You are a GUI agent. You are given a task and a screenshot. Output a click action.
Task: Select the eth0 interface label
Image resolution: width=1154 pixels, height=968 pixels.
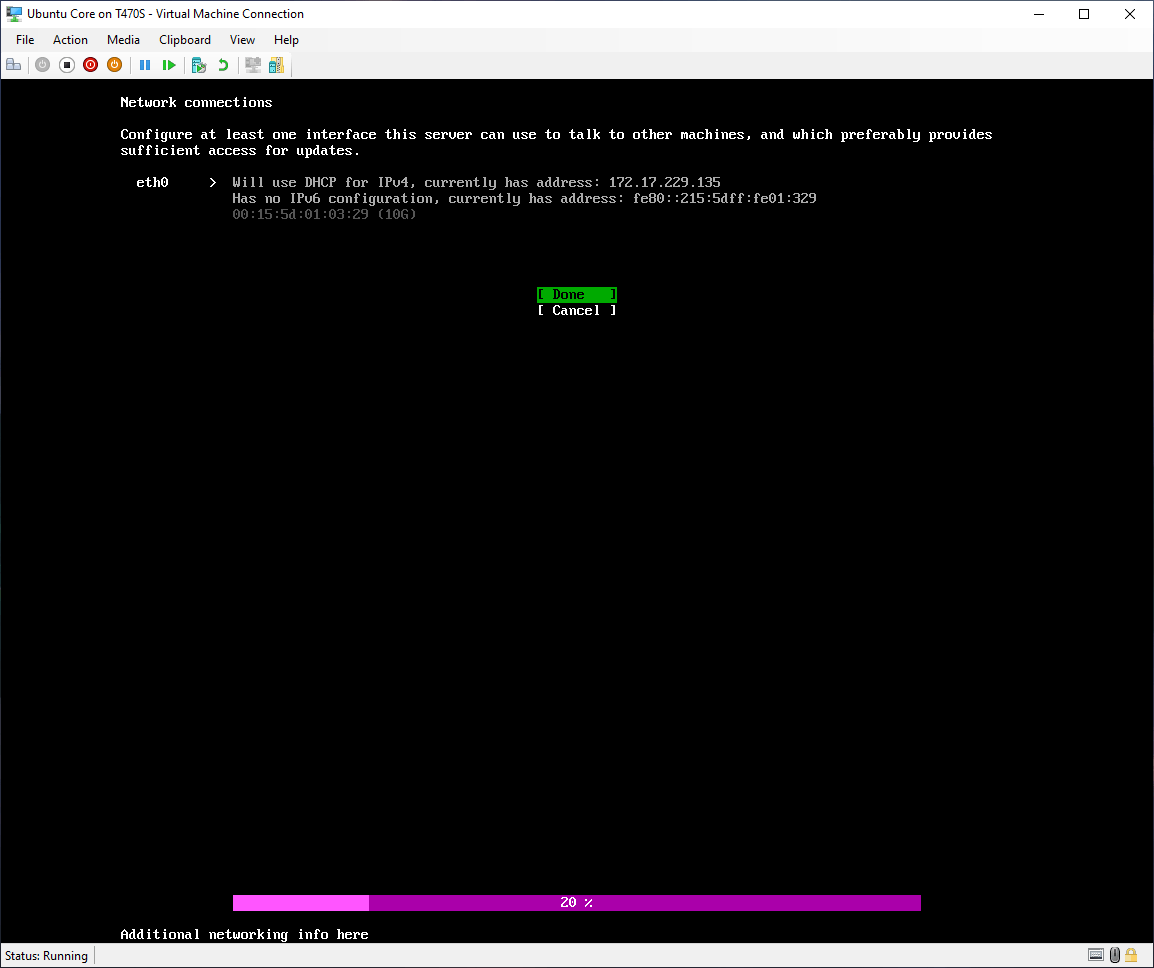(152, 183)
